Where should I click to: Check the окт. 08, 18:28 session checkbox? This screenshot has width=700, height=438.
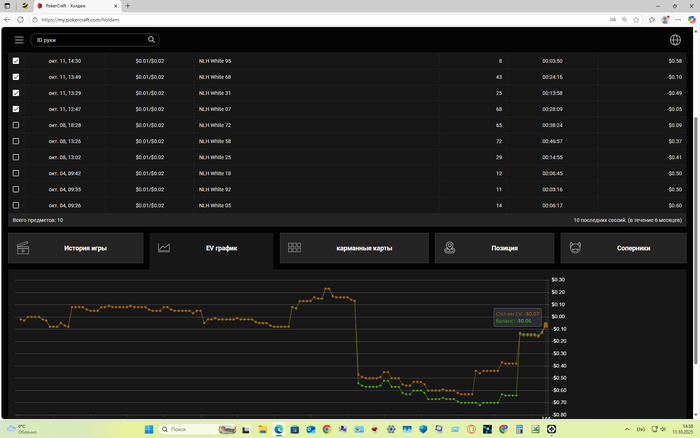[x=16, y=125]
